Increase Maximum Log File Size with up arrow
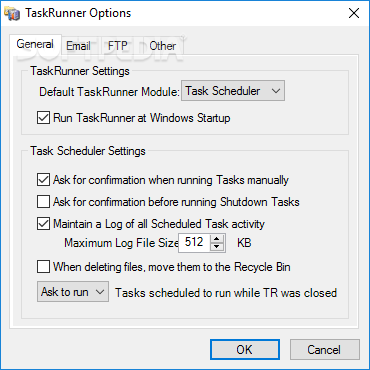 pos(217,238)
